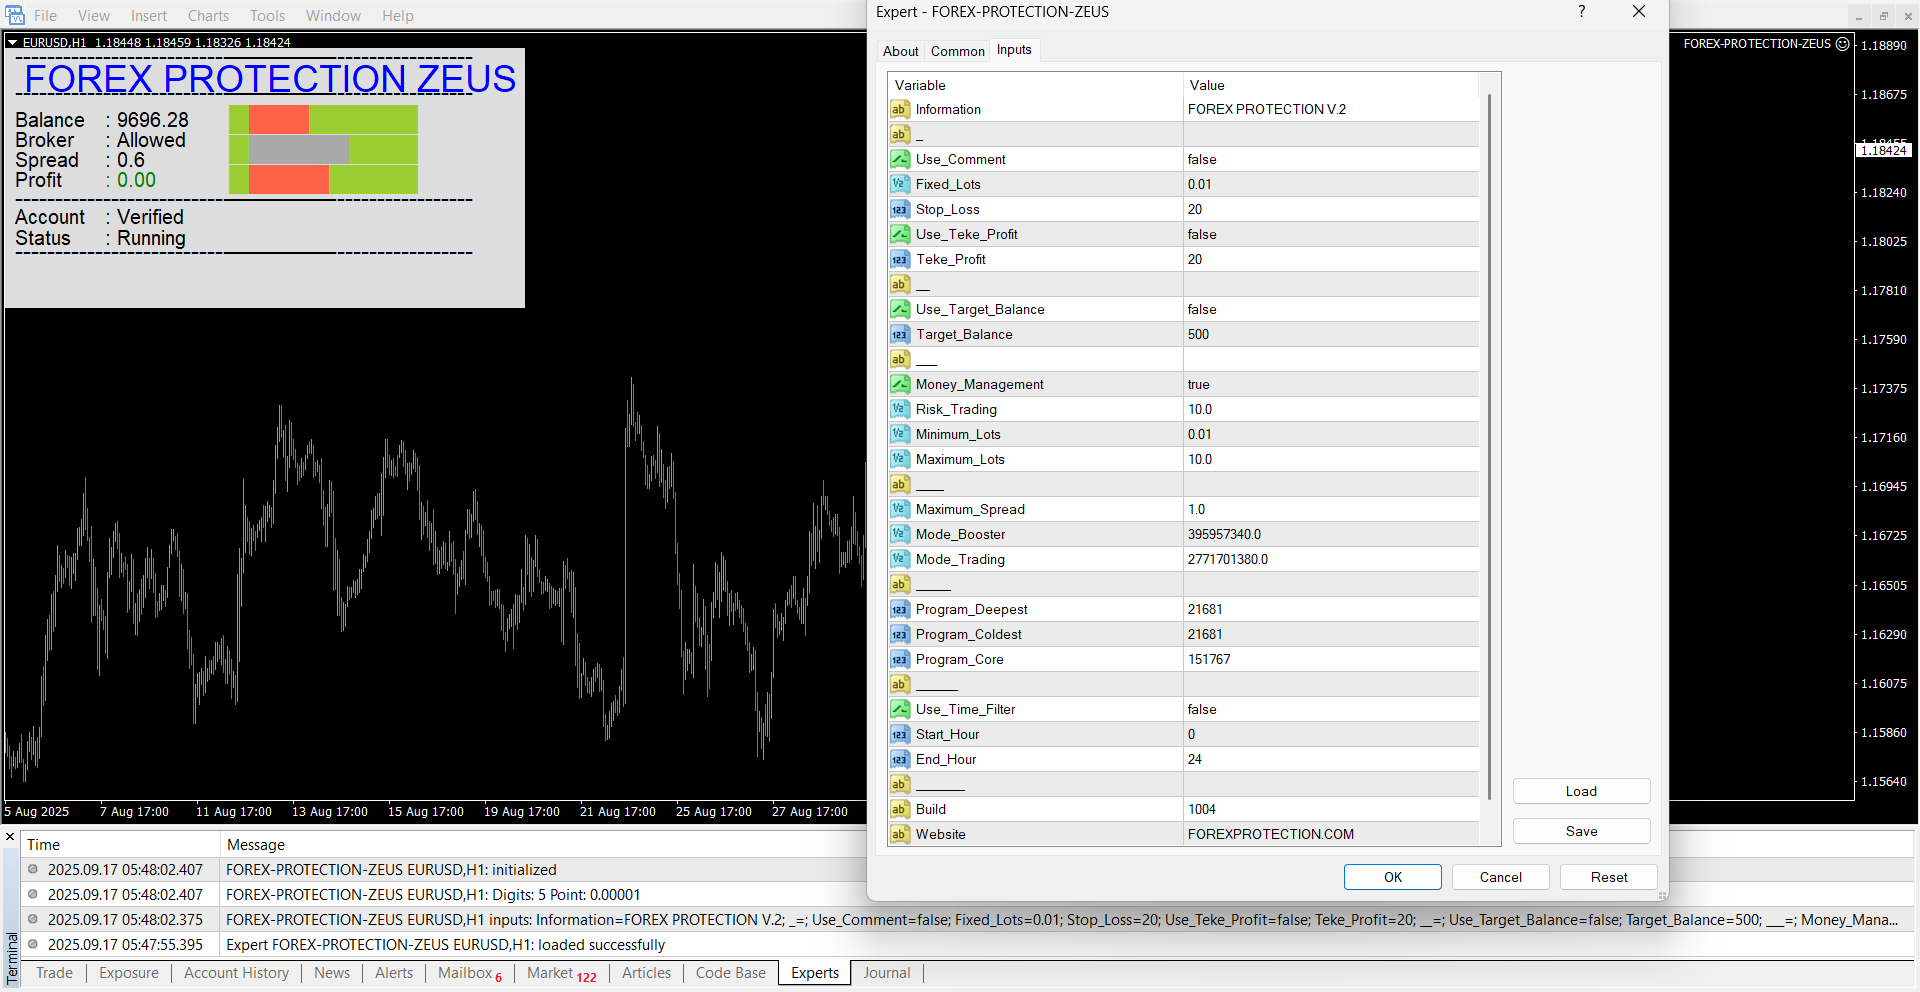Click the Money_Management boolean icon
Image resolution: width=1920 pixels, height=992 pixels.
[x=900, y=384]
